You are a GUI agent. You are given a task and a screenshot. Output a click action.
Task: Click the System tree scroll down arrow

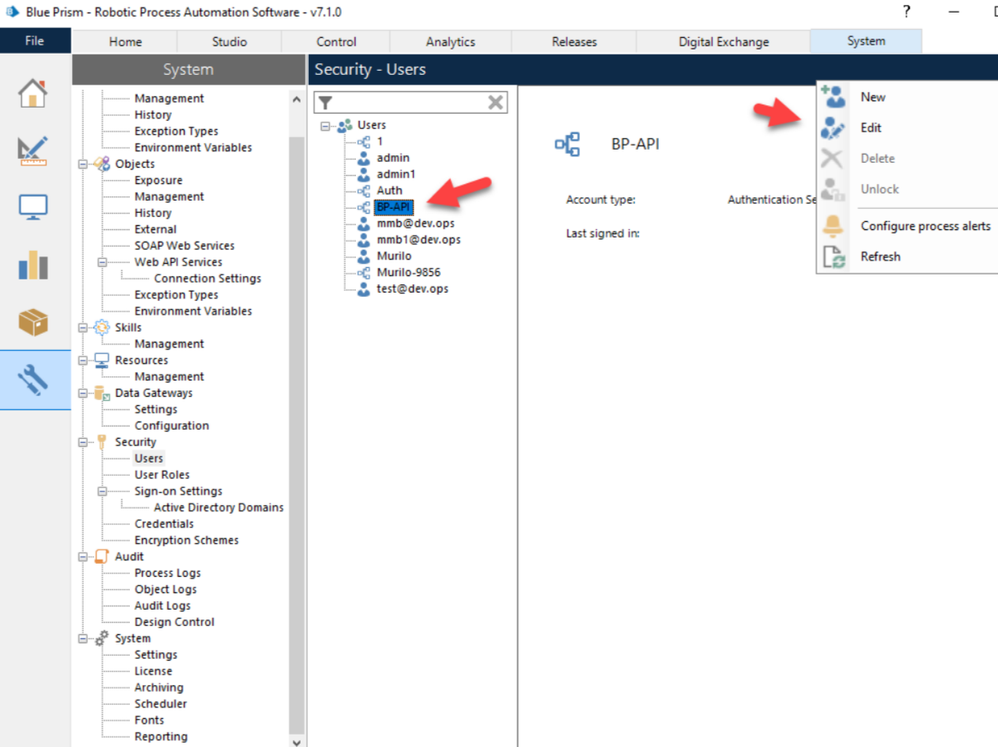[x=296, y=742]
